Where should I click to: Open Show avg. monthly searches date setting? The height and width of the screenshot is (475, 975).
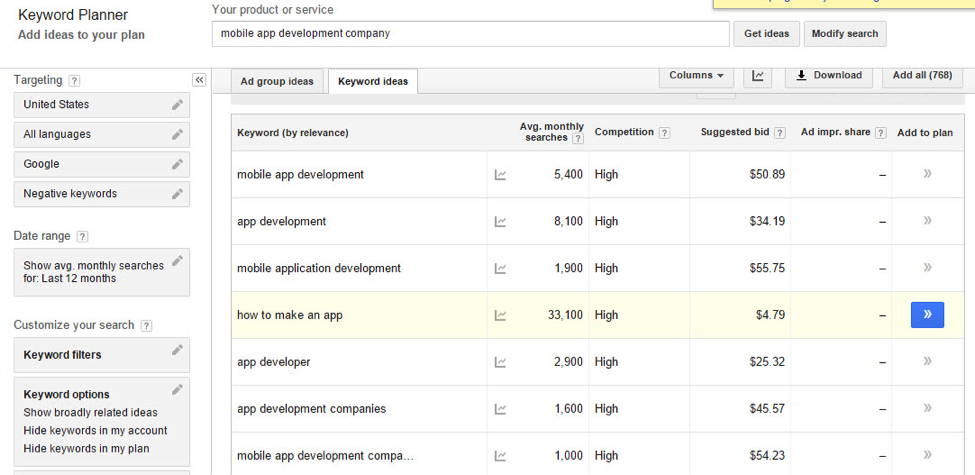tap(101, 272)
